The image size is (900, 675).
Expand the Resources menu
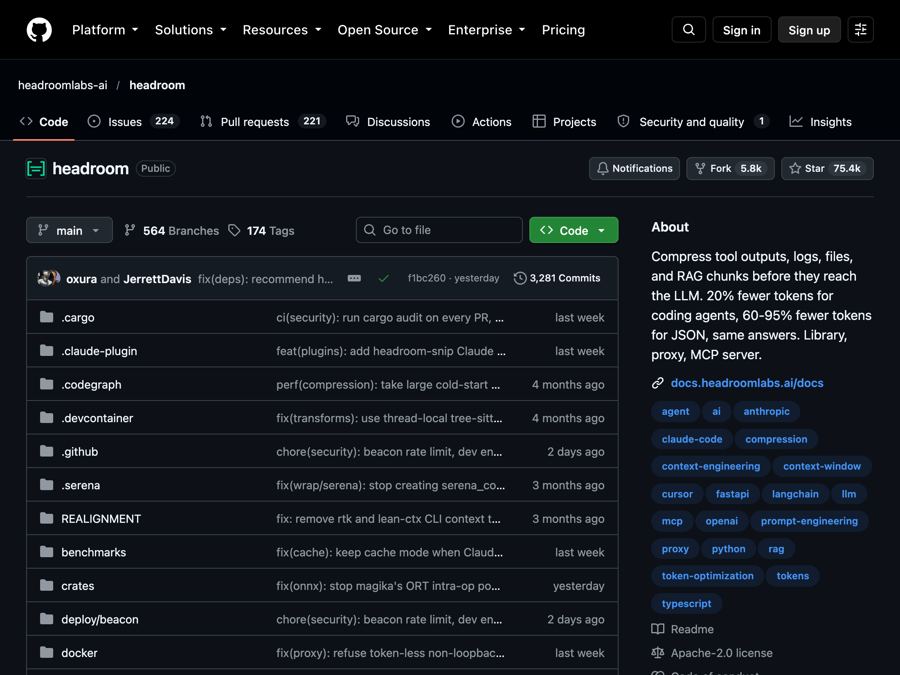[282, 30]
